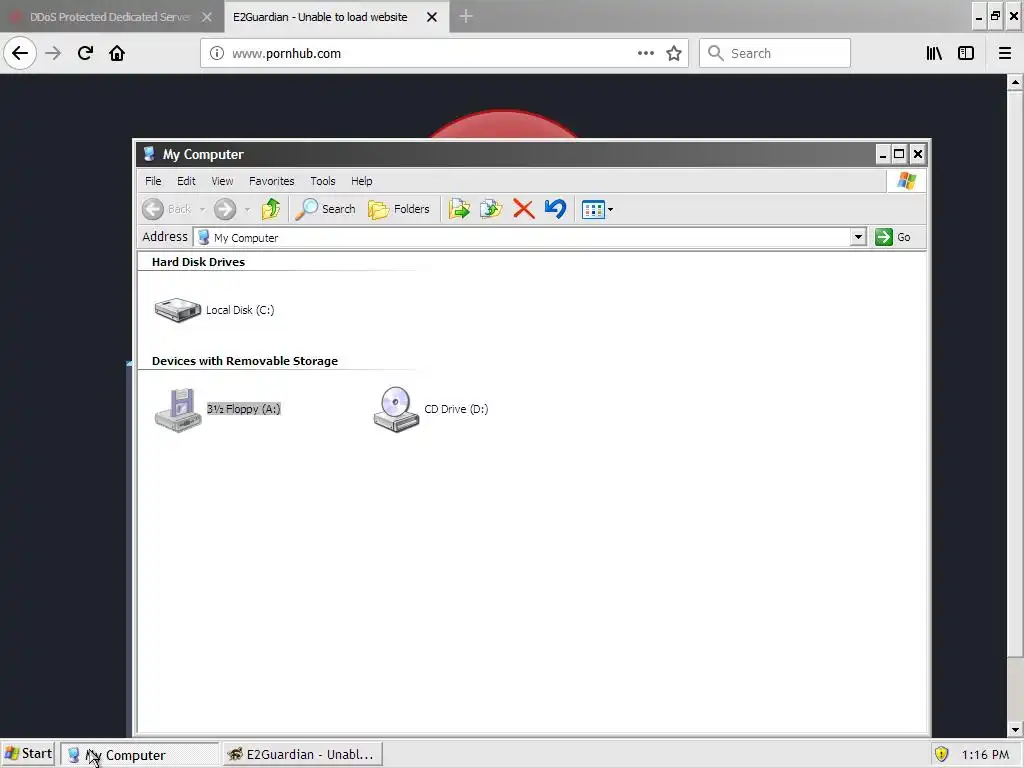Open File menu in My Computer
The image size is (1024, 768).
(x=153, y=181)
